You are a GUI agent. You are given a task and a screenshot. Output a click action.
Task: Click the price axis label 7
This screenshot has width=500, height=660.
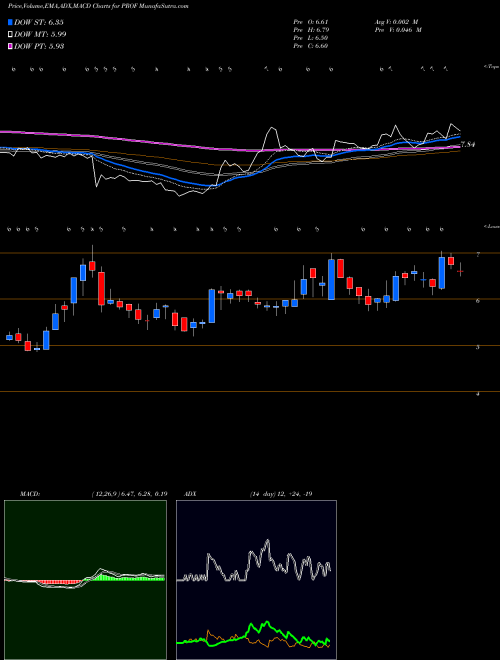(x=478, y=255)
